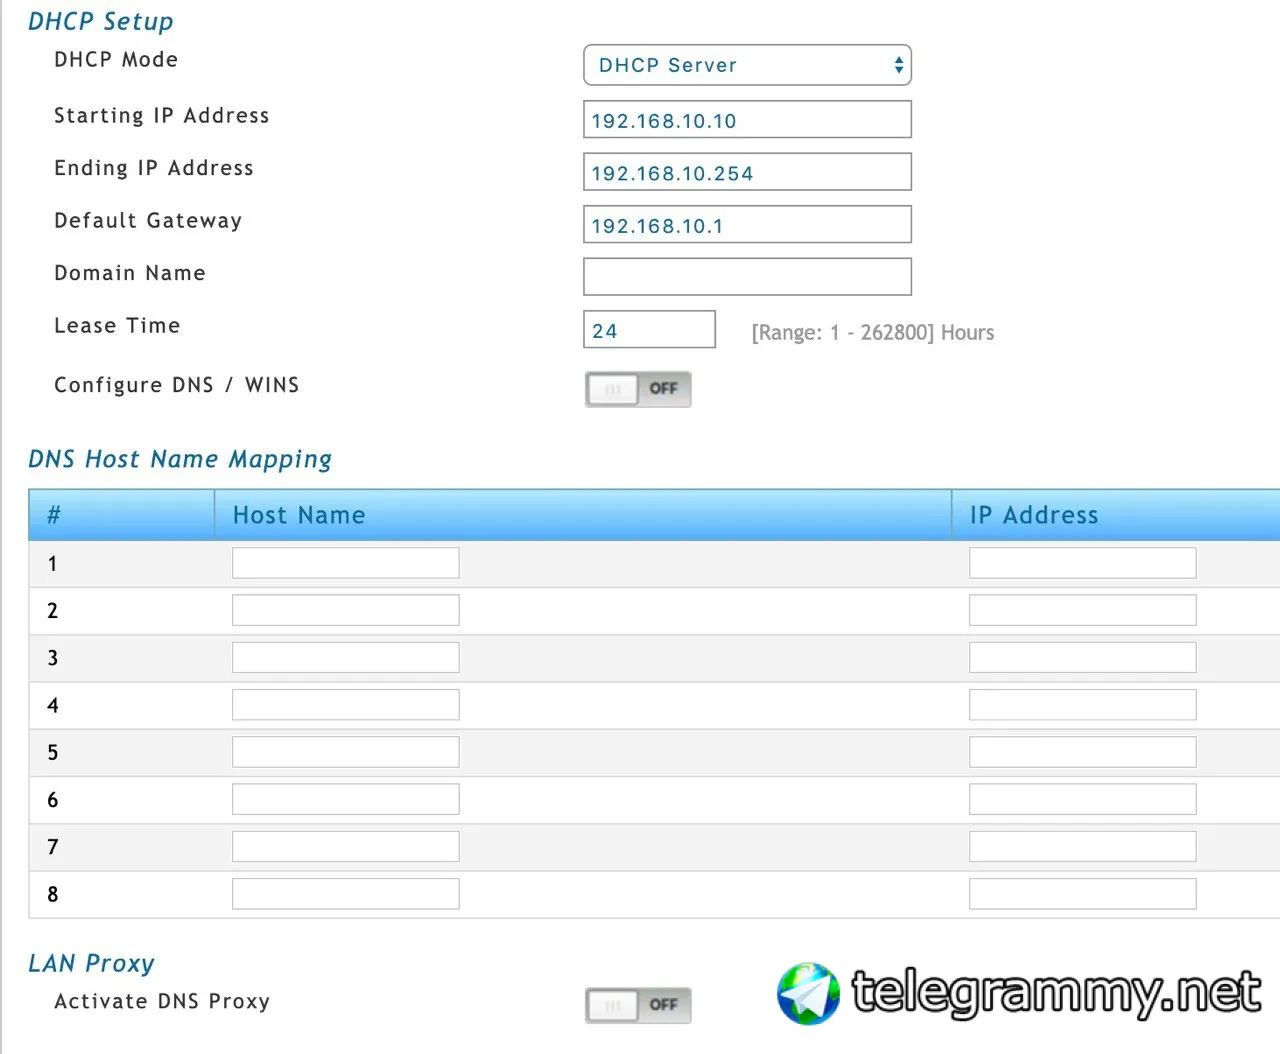Click IP Address field in row 5
The height and width of the screenshot is (1054, 1280).
(1083, 752)
